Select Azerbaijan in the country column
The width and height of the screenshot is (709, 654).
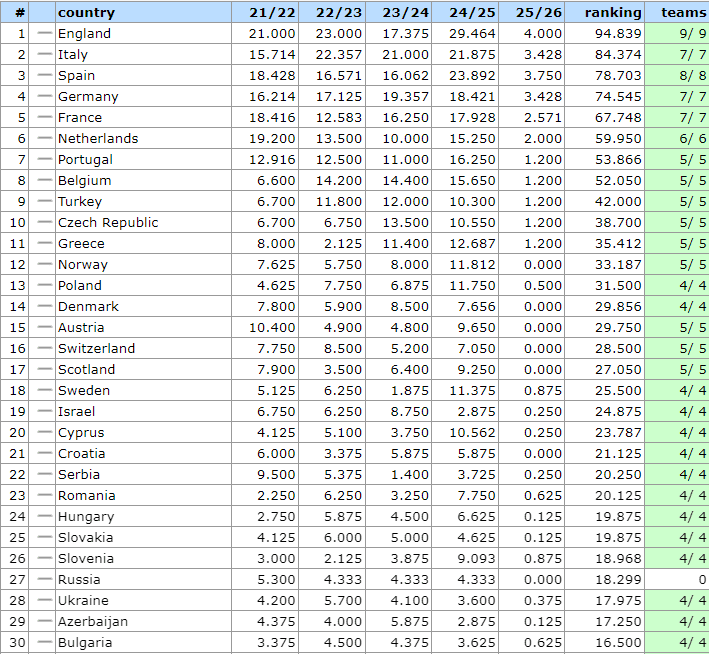click(93, 621)
